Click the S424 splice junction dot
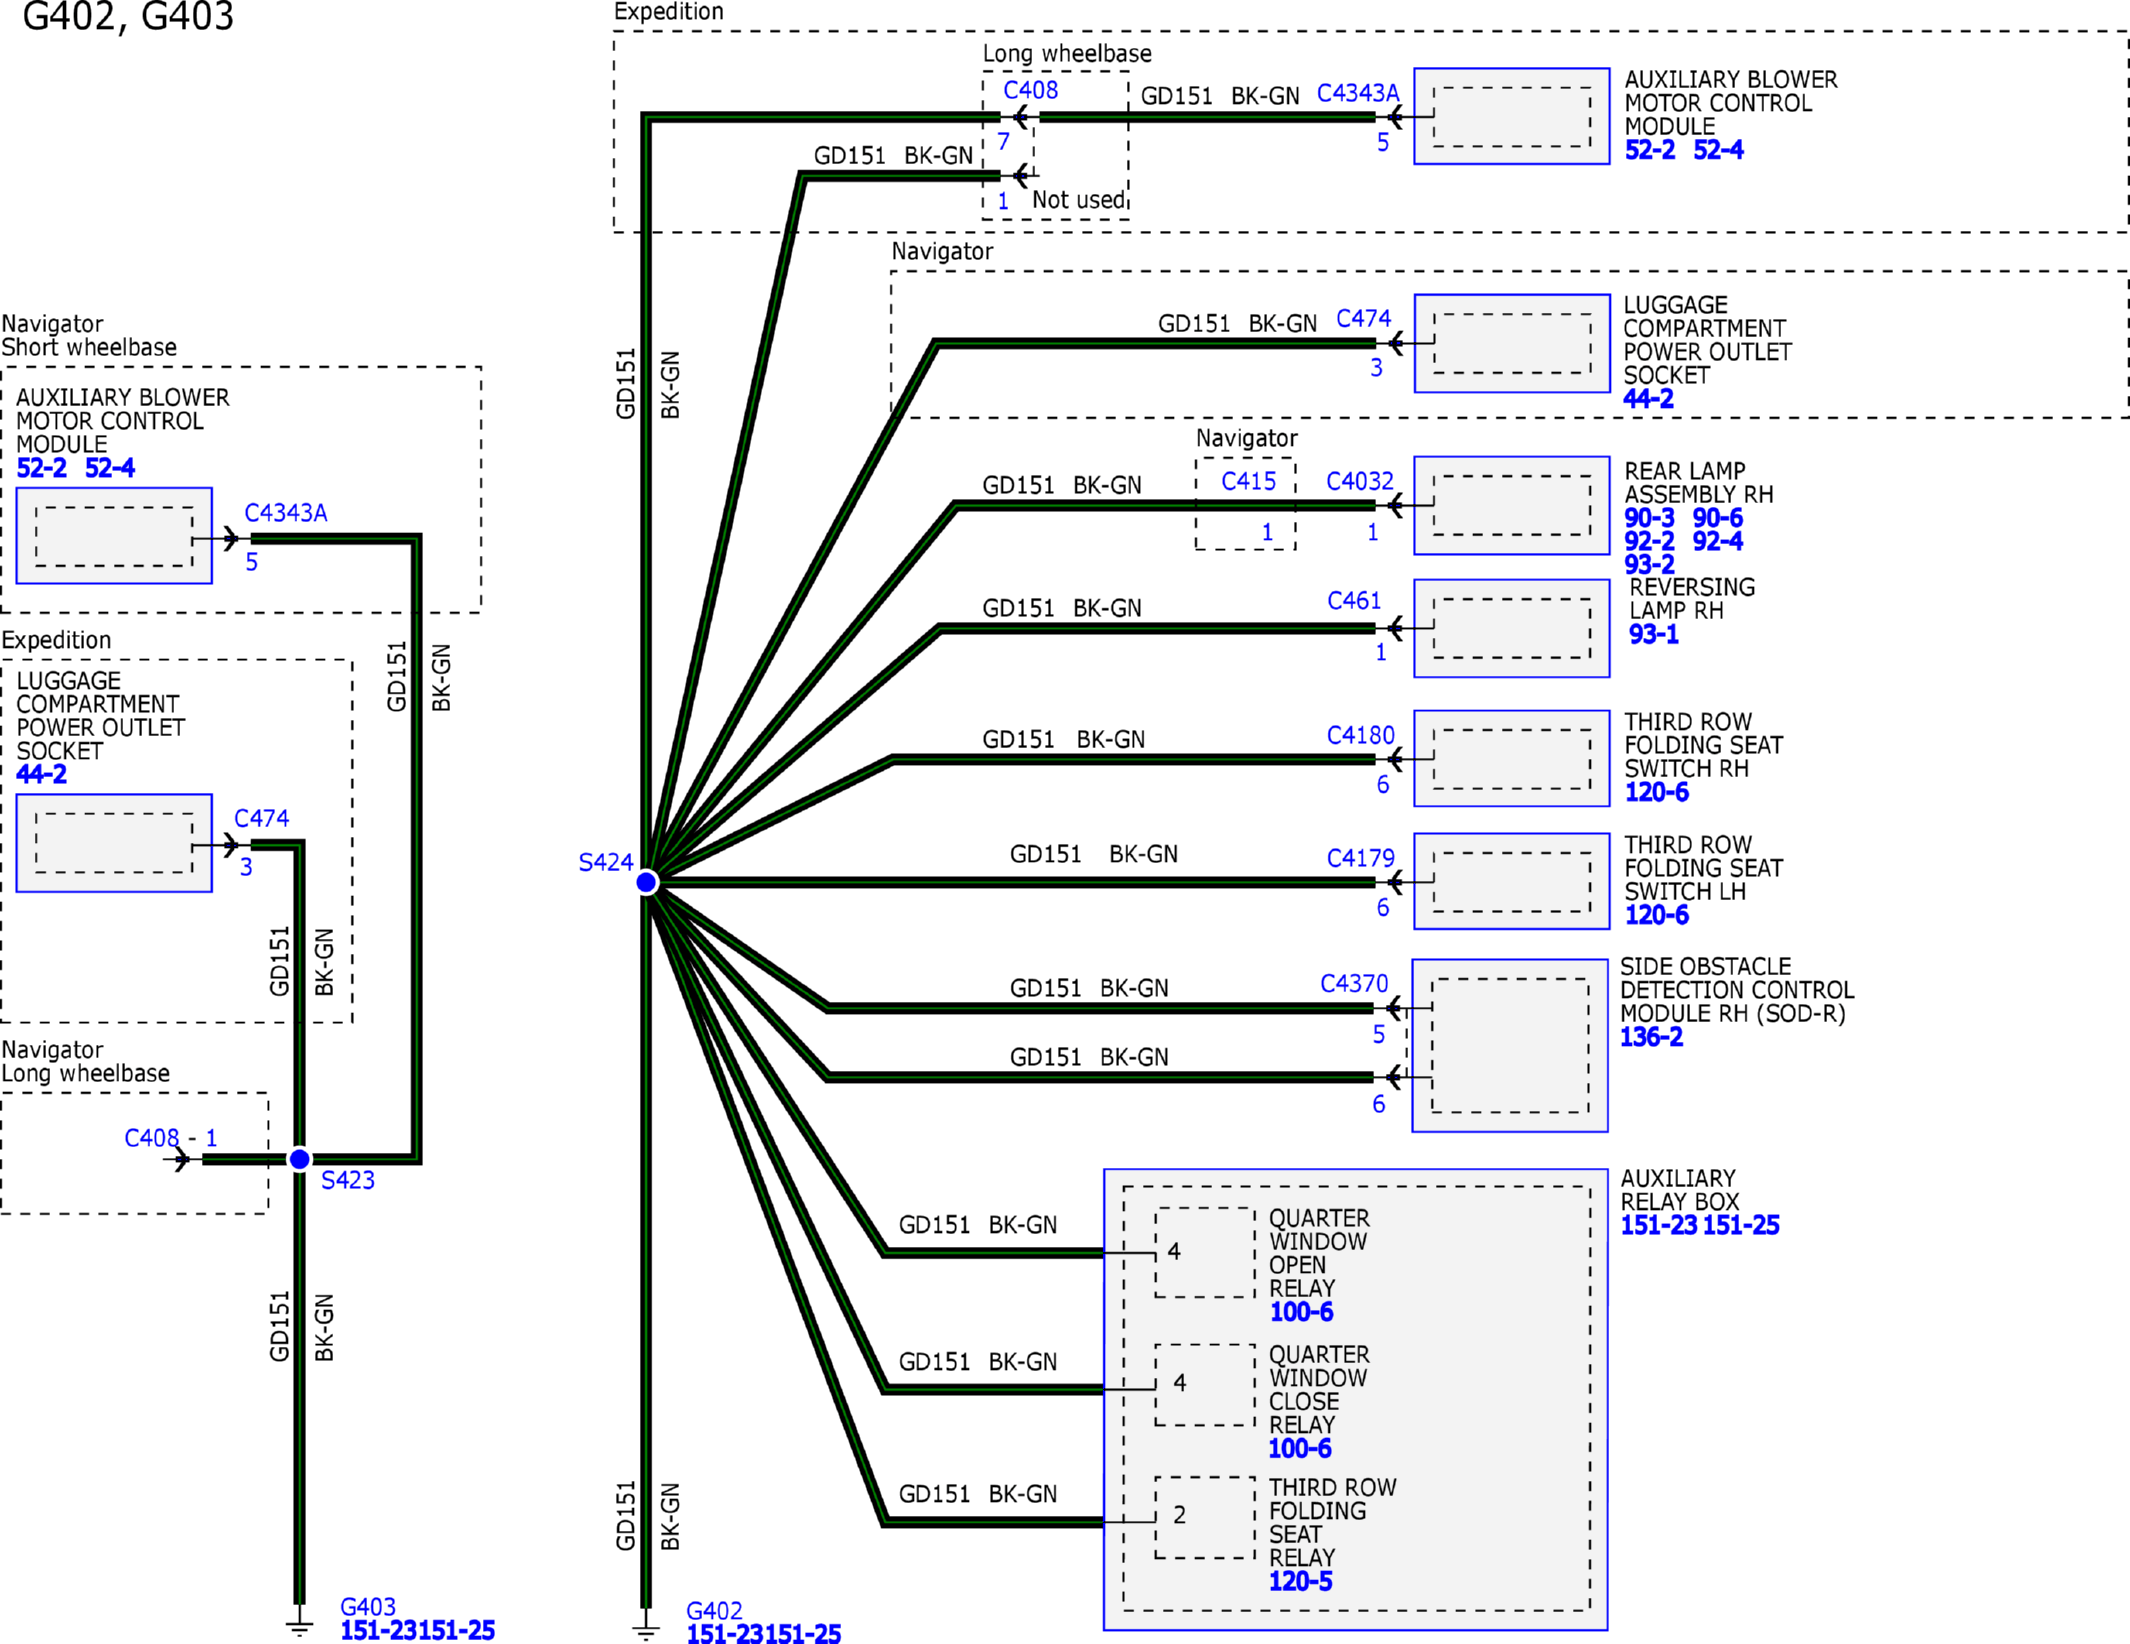 point(646,882)
